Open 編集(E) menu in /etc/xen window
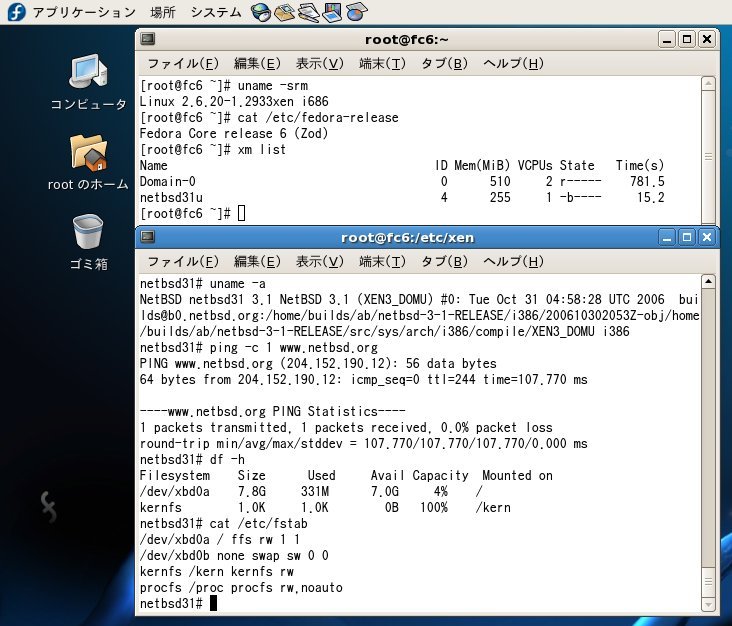The image size is (732, 626). 257,261
